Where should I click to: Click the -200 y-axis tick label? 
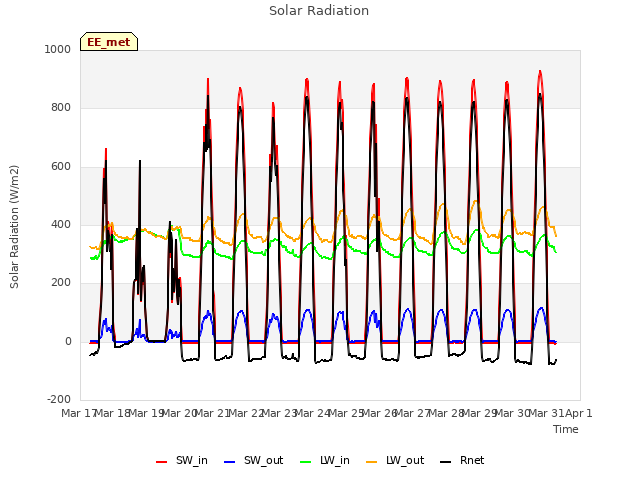[x=59, y=399]
